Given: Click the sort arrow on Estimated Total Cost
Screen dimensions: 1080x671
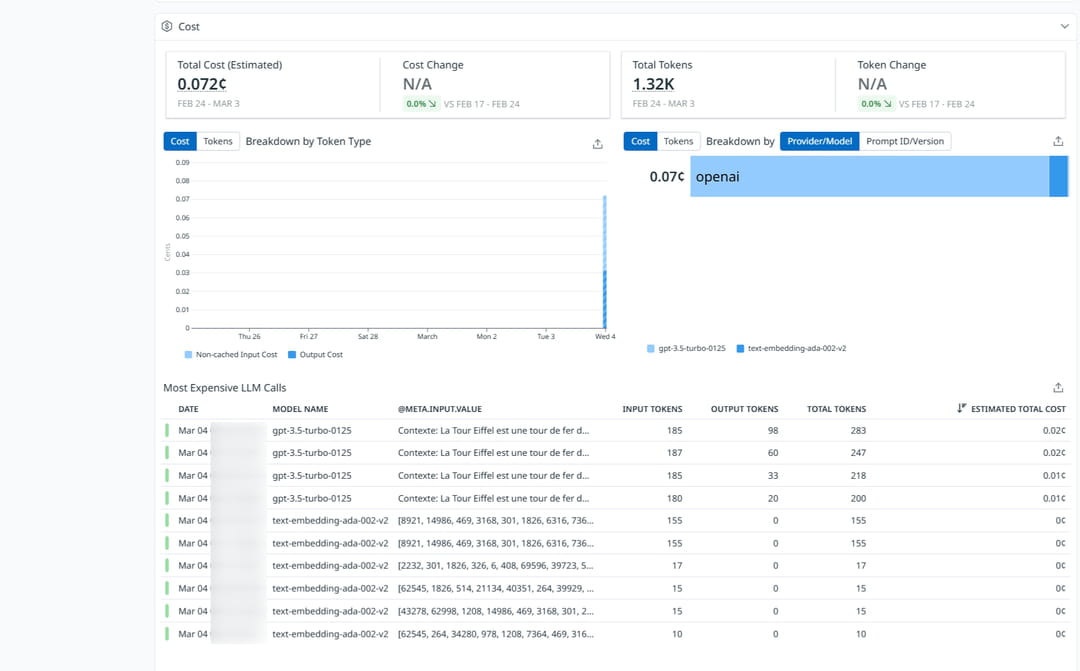Looking at the screenshot, I should tap(961, 409).
